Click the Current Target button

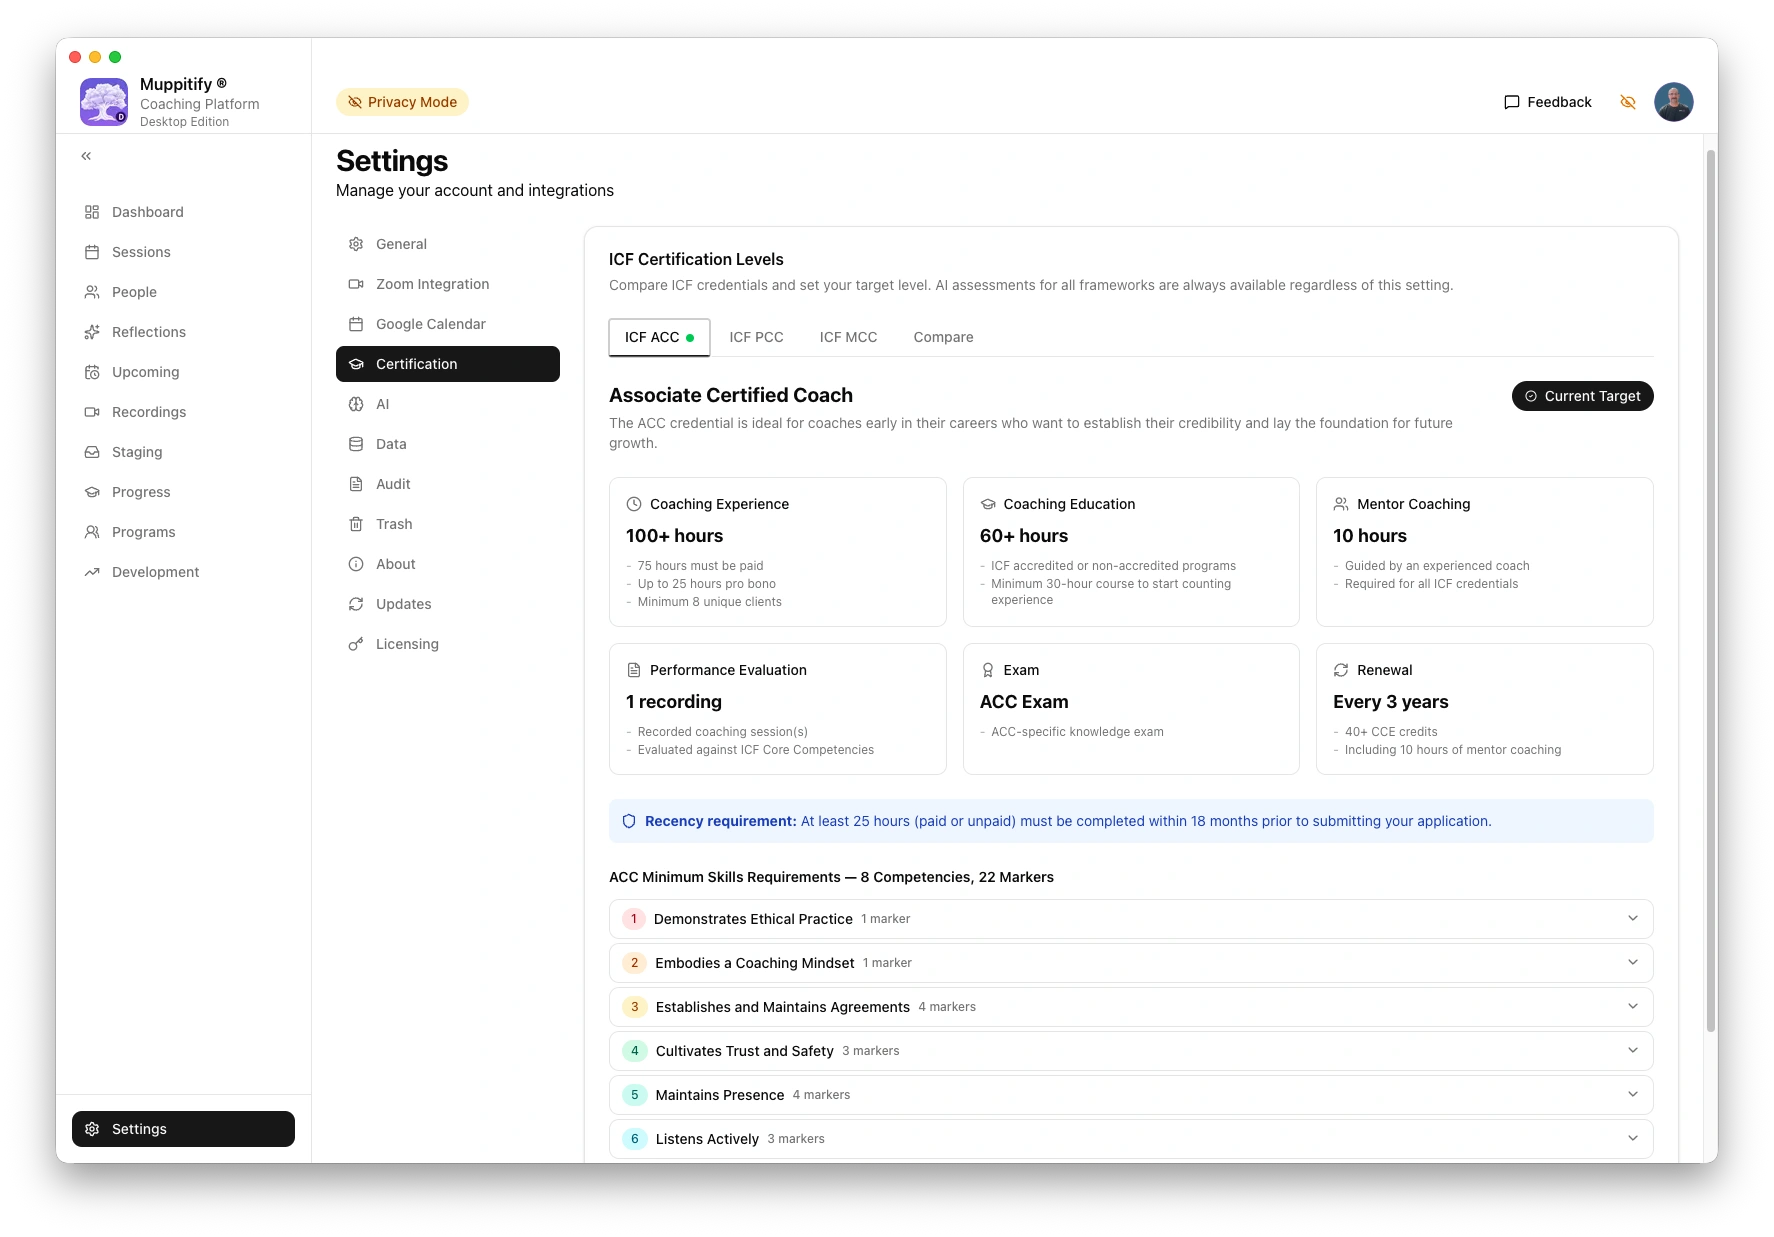tap(1582, 396)
